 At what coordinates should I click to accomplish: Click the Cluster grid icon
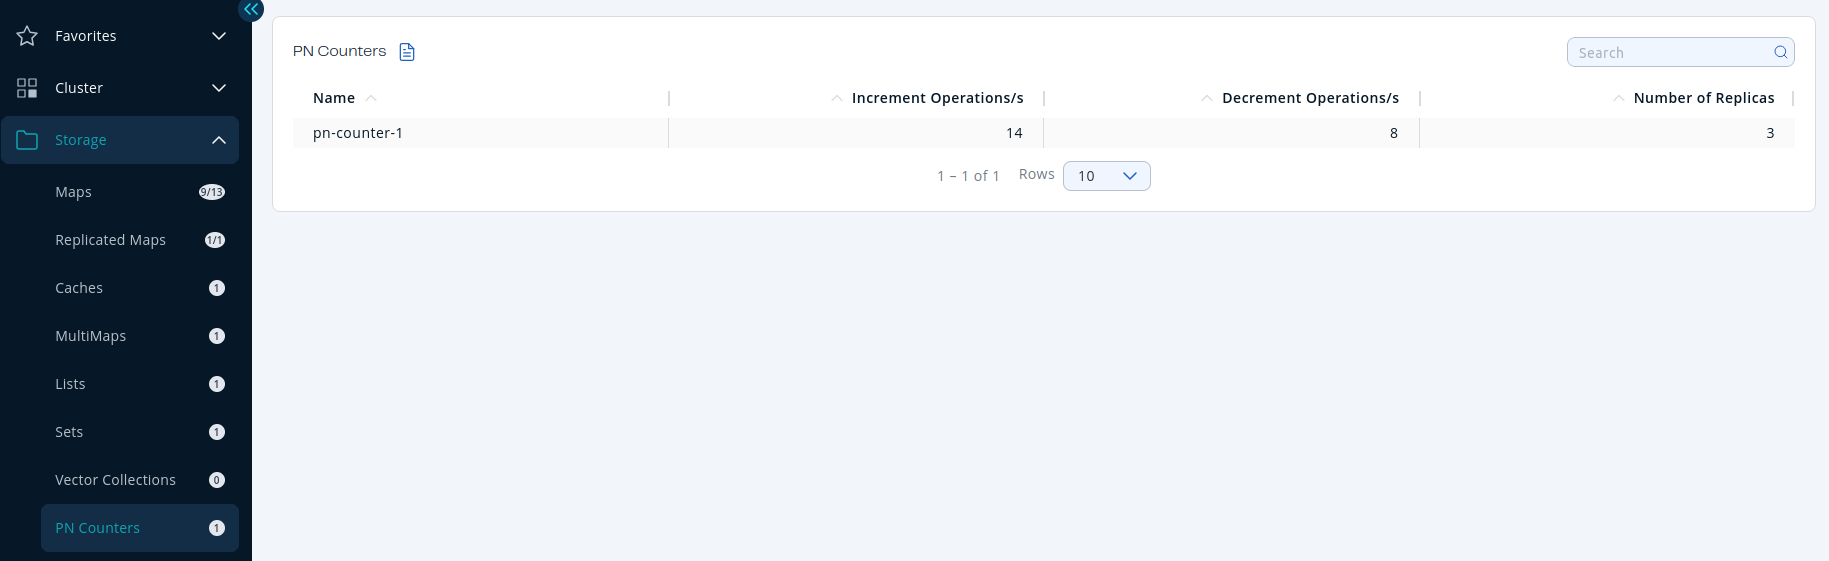point(27,88)
